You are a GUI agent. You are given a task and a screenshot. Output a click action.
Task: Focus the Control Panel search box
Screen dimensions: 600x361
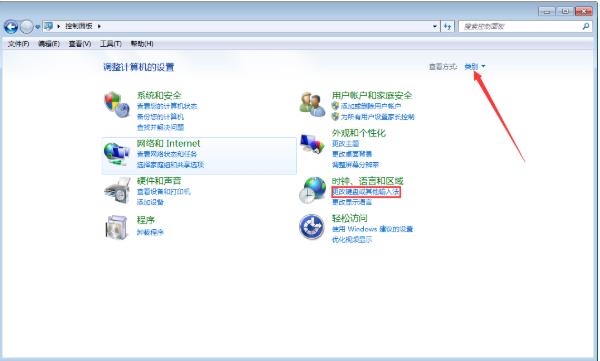pos(520,26)
